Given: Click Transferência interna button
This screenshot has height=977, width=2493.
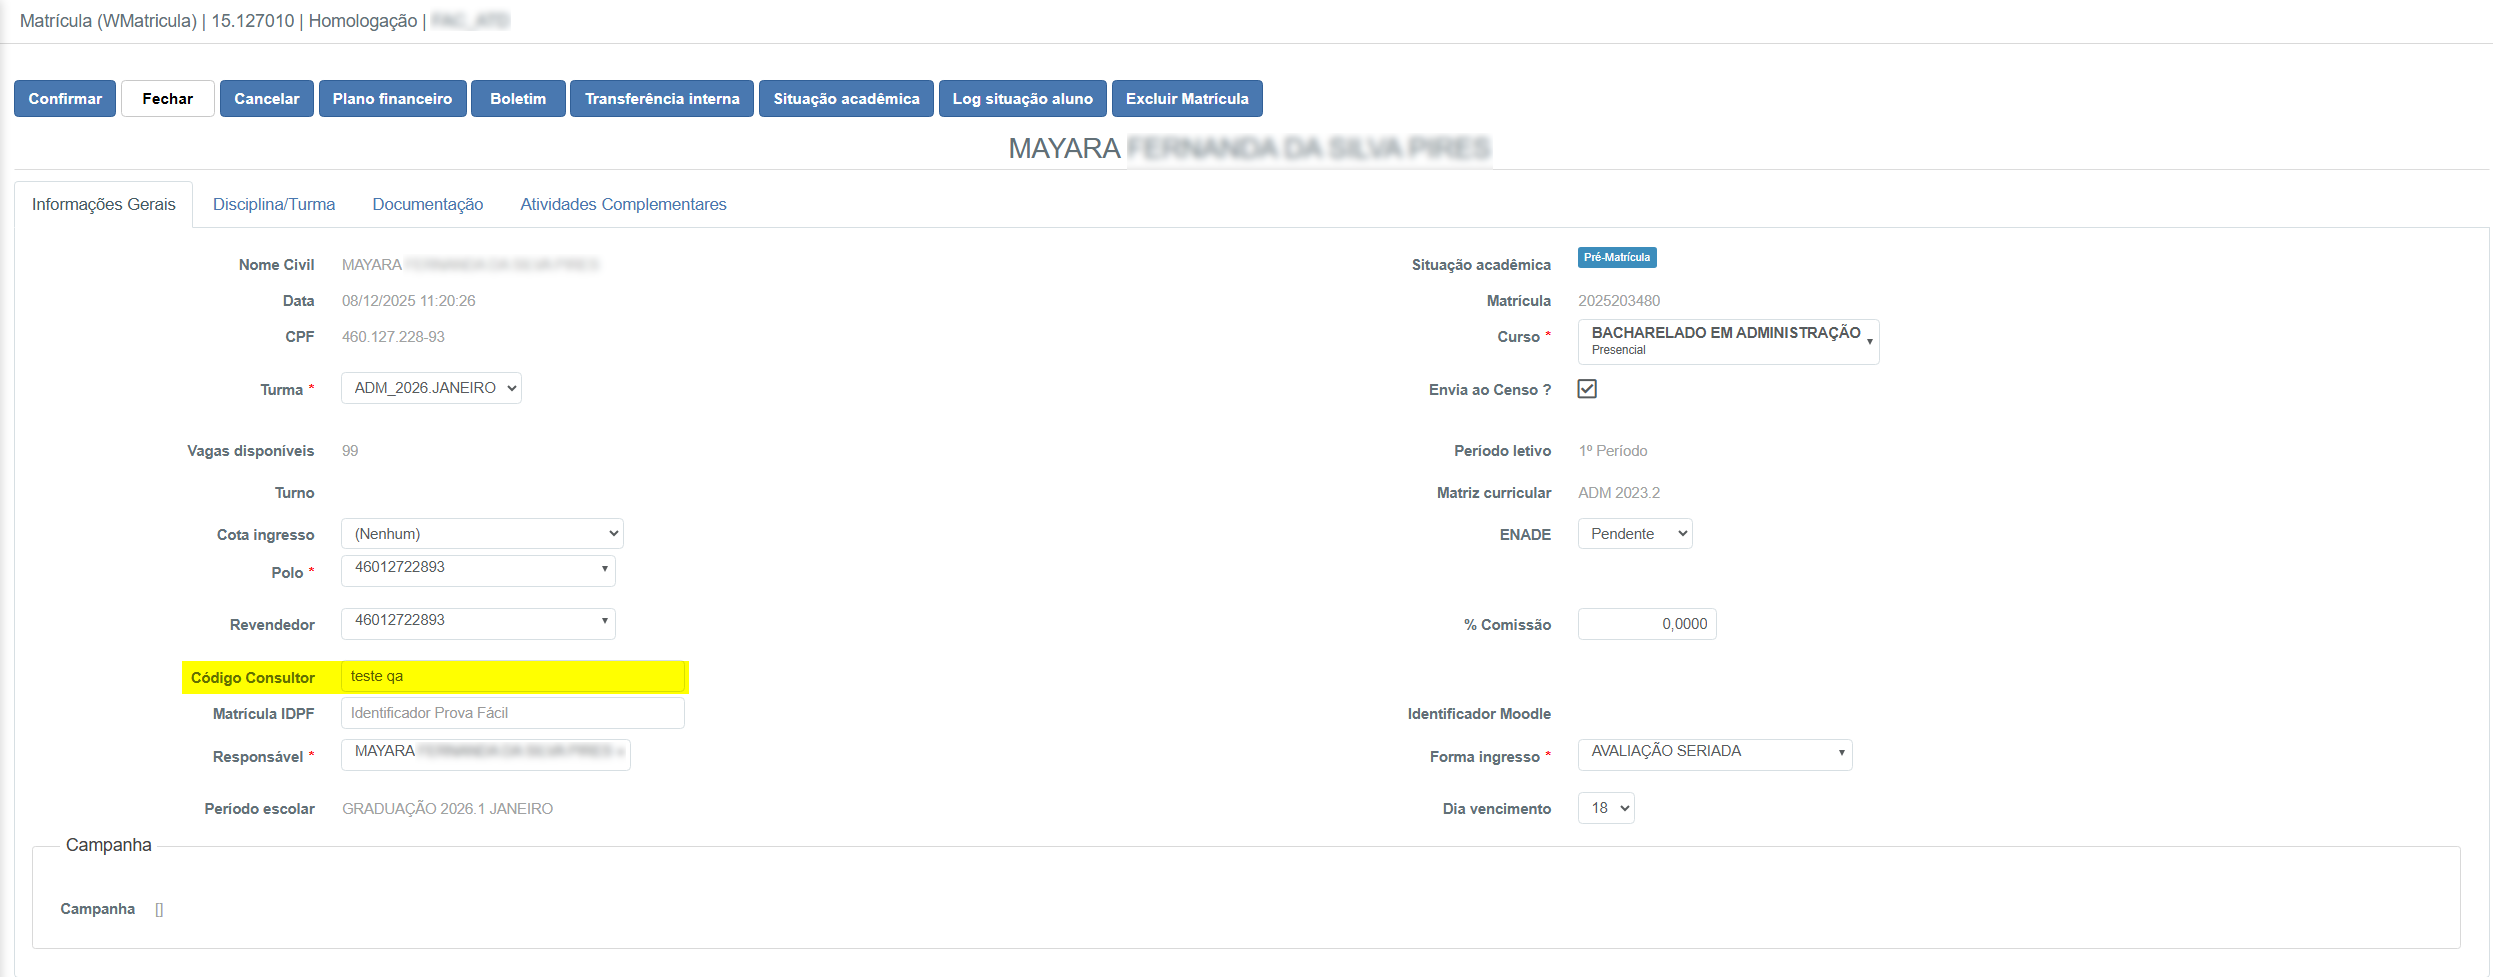Looking at the screenshot, I should click(x=662, y=99).
